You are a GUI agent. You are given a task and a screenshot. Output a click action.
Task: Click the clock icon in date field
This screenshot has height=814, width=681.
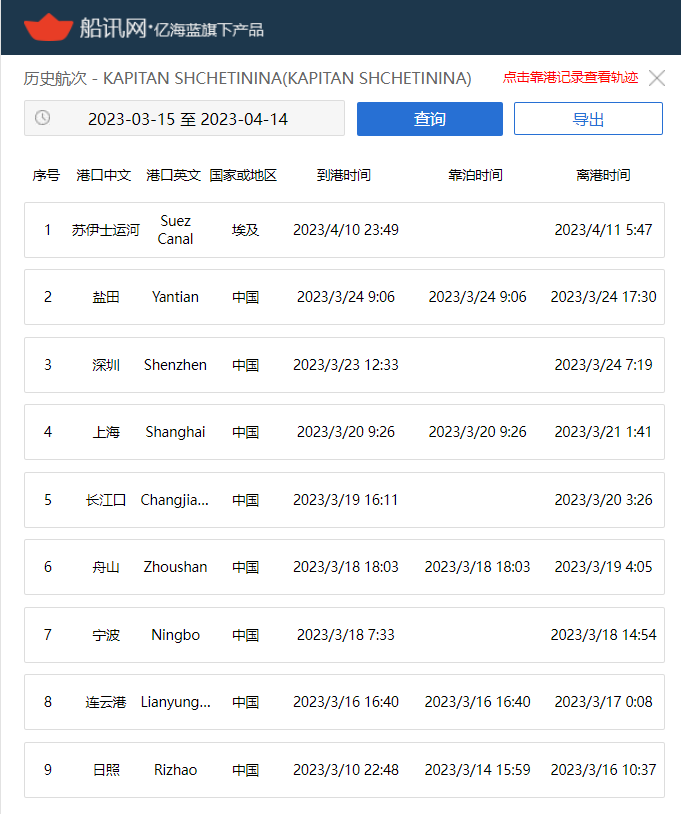tap(43, 118)
